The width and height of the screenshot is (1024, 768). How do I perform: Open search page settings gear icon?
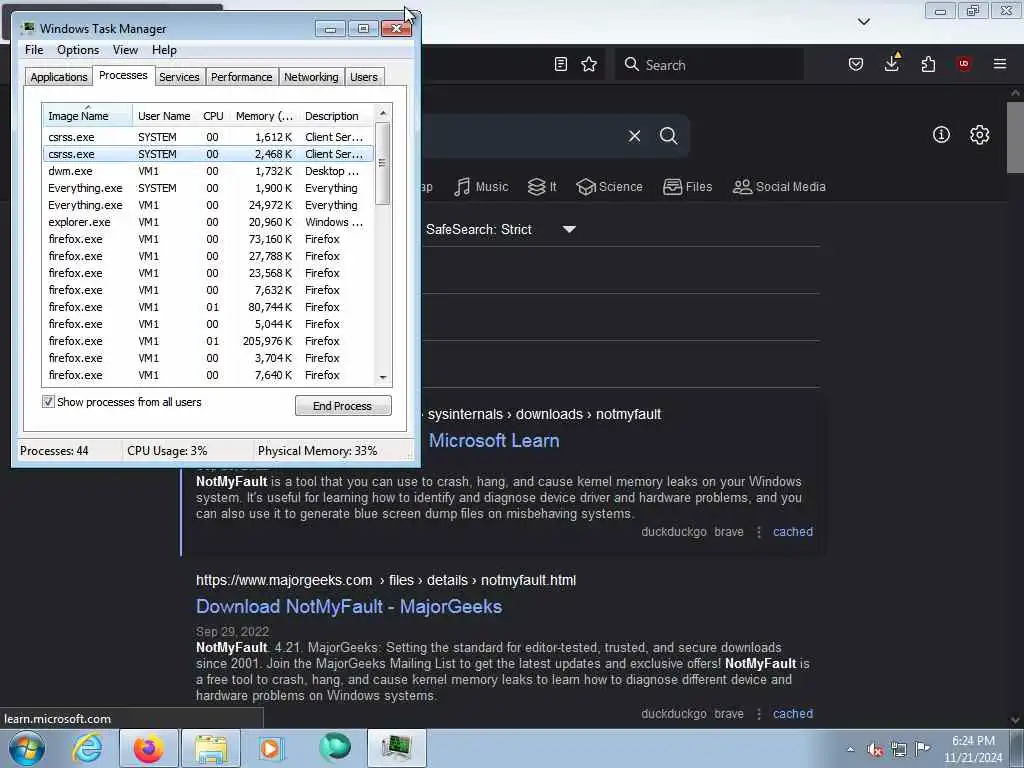coord(979,135)
